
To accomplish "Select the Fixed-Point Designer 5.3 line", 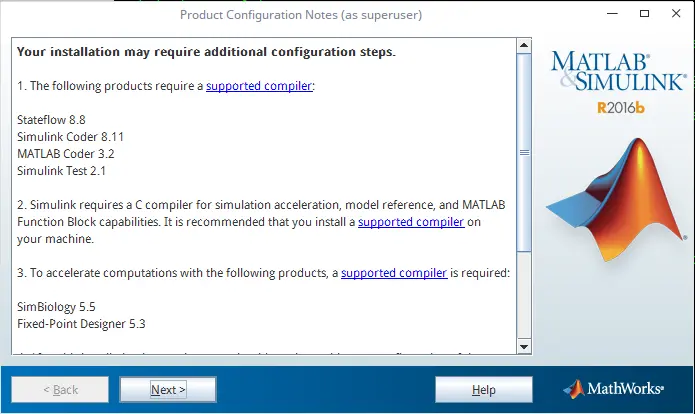I will (81, 324).
